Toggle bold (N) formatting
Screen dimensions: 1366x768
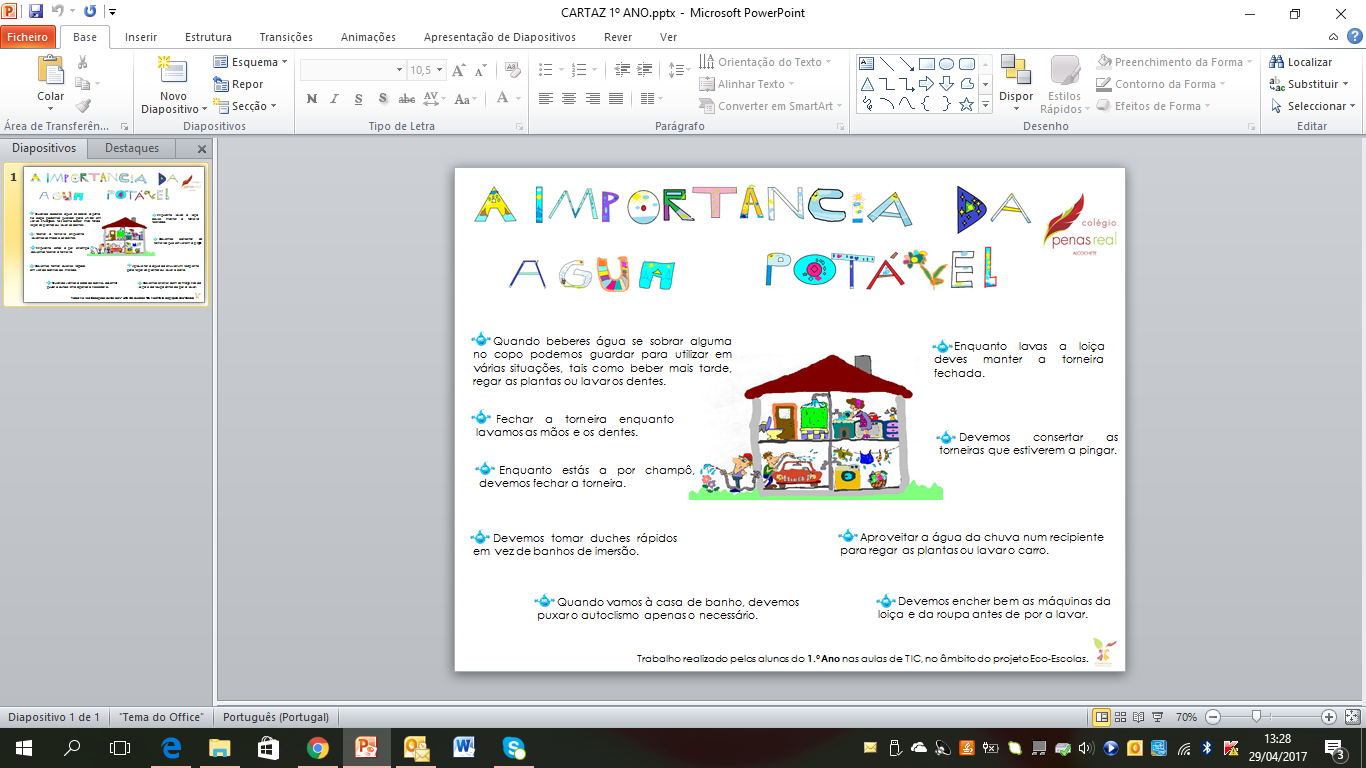pyautogui.click(x=311, y=99)
